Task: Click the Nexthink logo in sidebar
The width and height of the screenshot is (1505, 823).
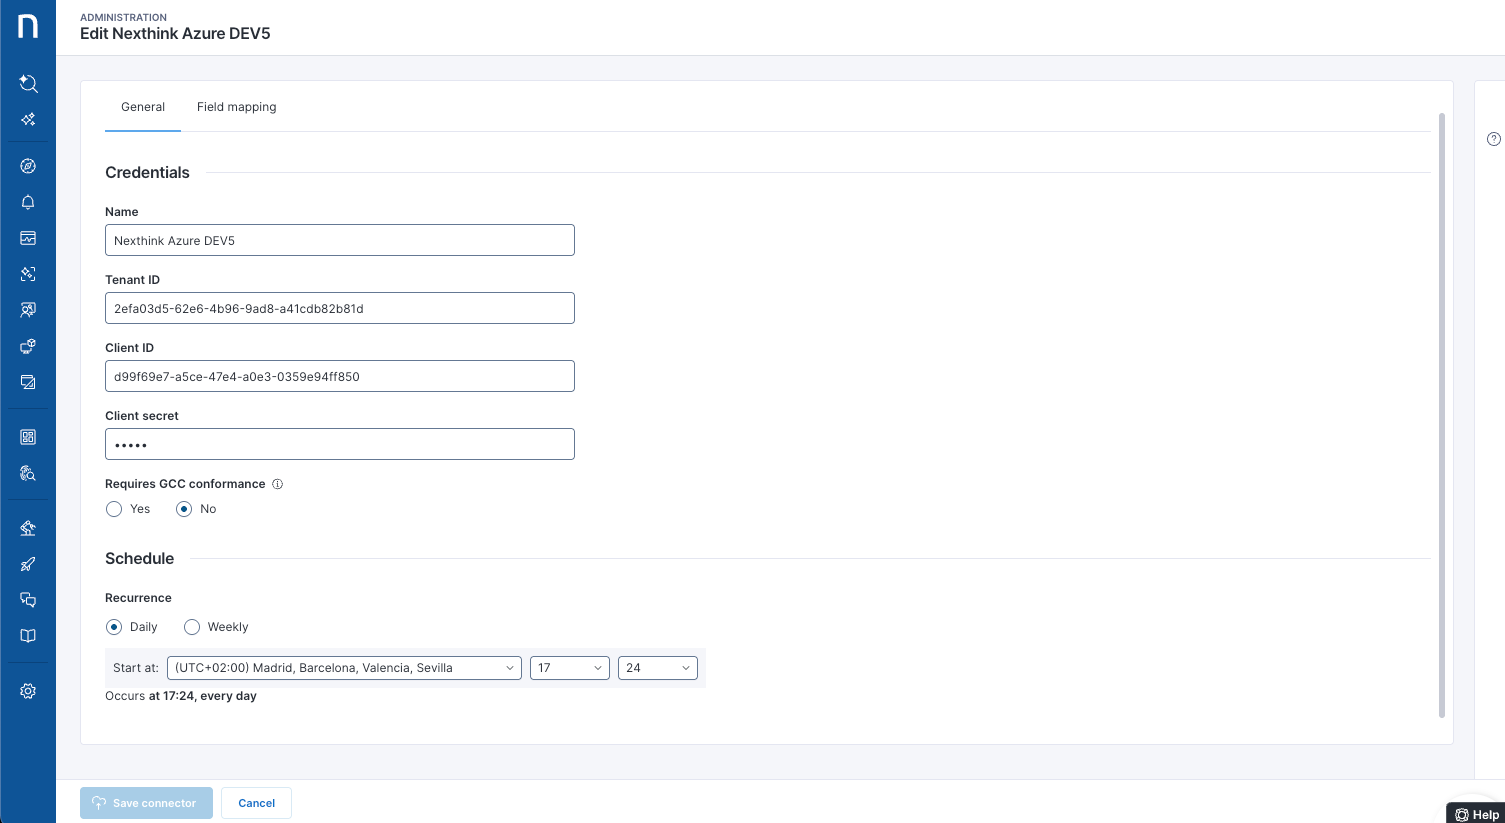Action: (28, 26)
